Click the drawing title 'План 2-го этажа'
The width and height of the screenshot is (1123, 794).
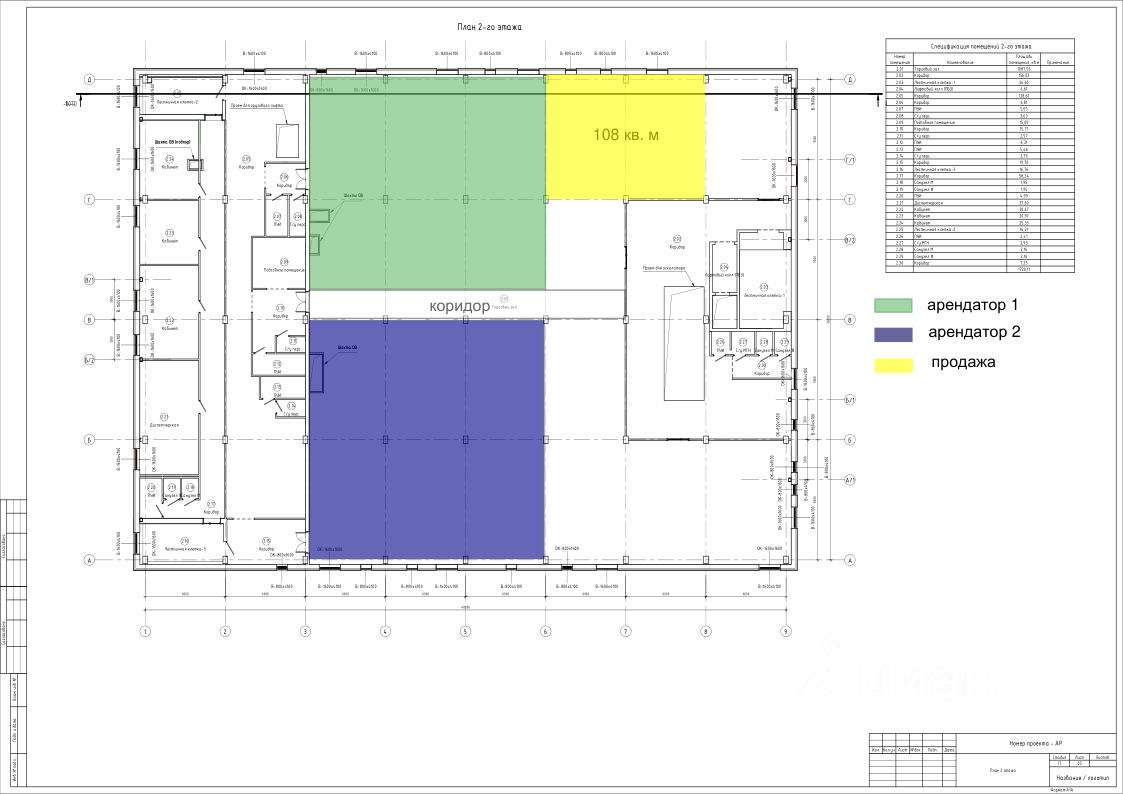point(490,27)
